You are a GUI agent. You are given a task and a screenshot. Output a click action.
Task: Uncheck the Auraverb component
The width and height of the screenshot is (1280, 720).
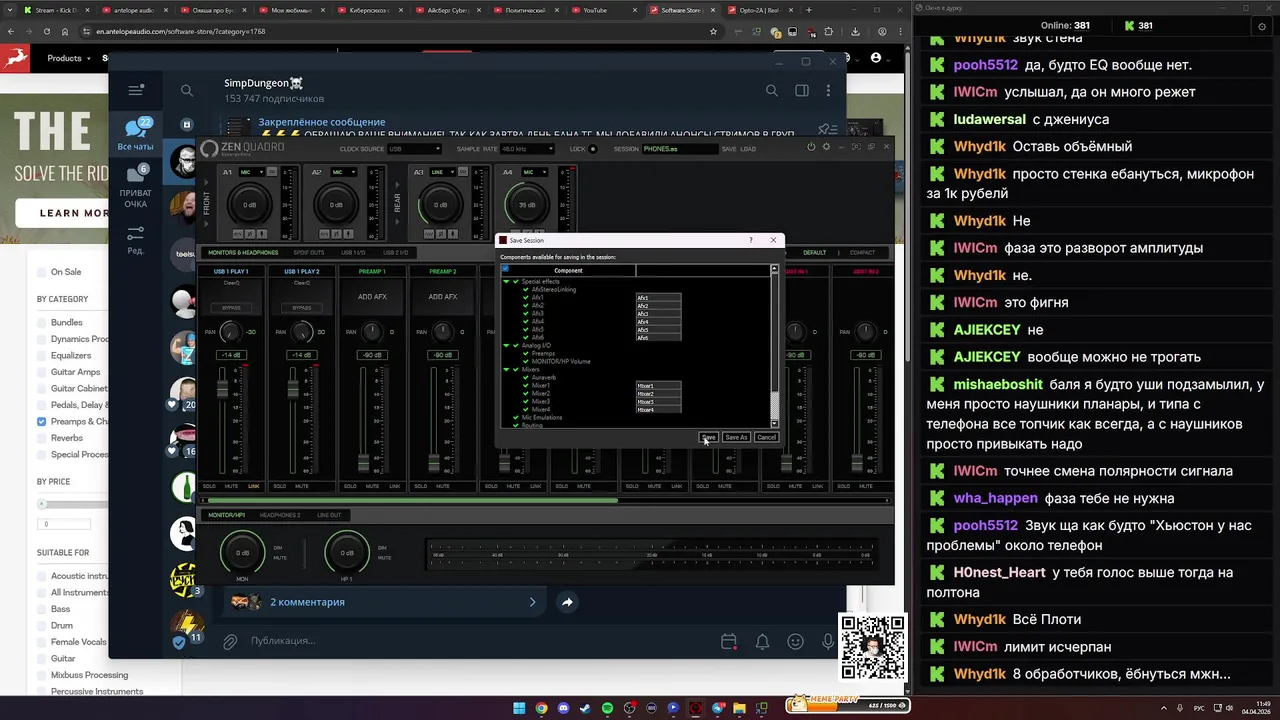(526, 377)
